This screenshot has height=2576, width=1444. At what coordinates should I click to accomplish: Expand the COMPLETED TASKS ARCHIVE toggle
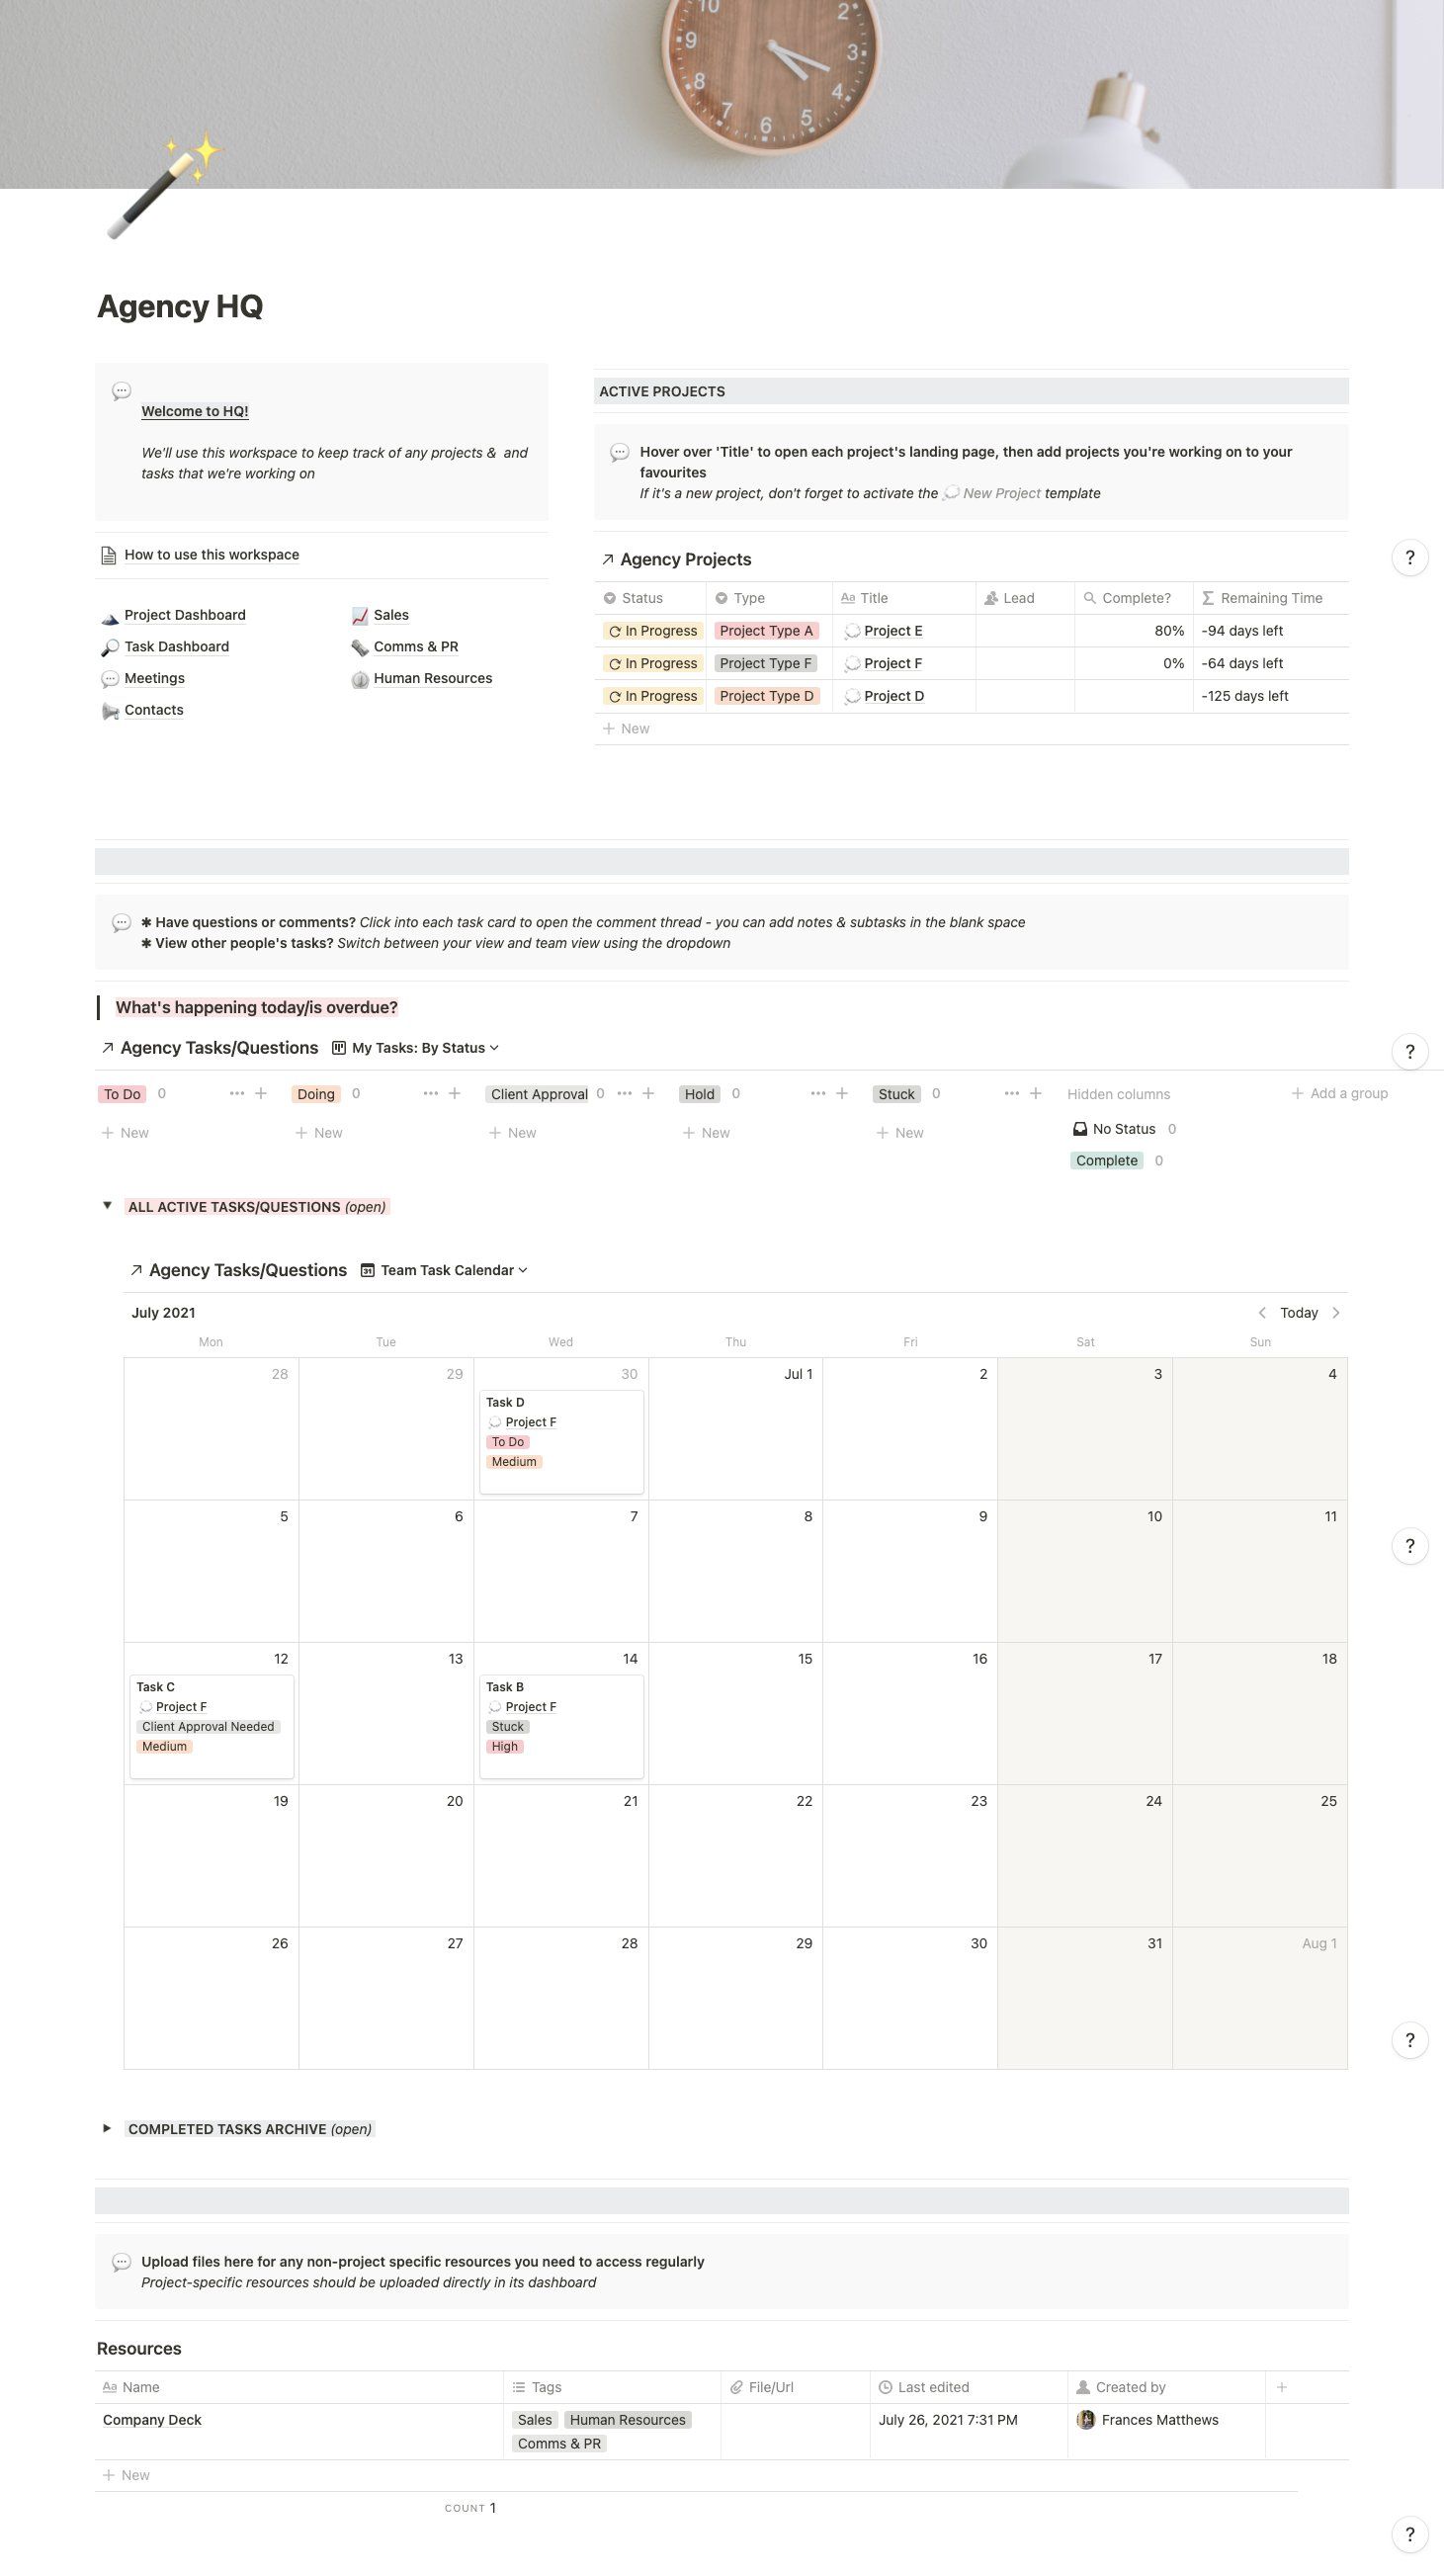click(x=107, y=2129)
